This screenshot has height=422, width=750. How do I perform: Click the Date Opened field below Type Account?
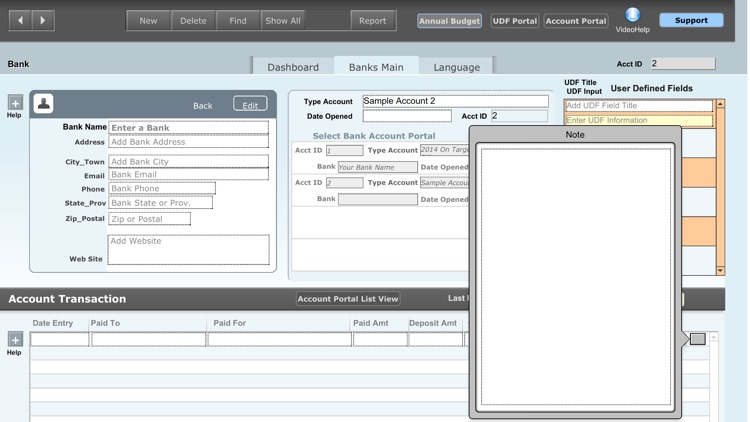pyautogui.click(x=407, y=116)
